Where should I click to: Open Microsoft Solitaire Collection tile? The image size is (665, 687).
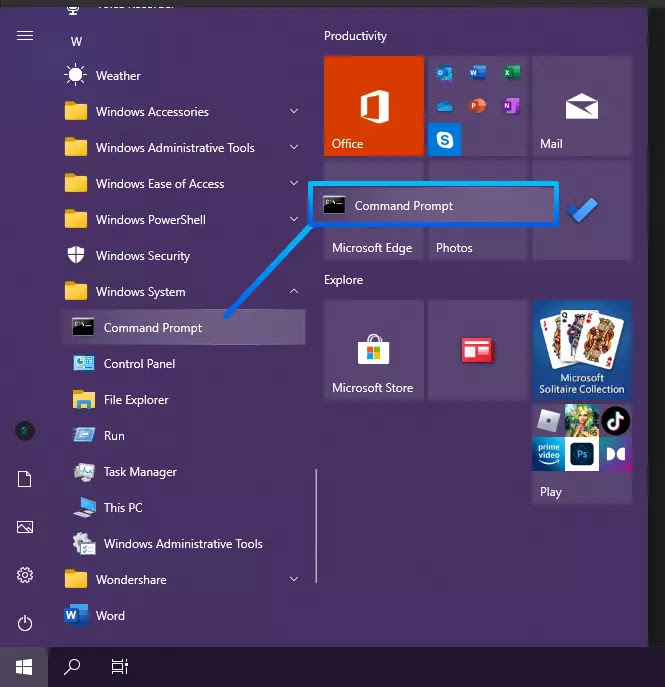click(x=582, y=350)
